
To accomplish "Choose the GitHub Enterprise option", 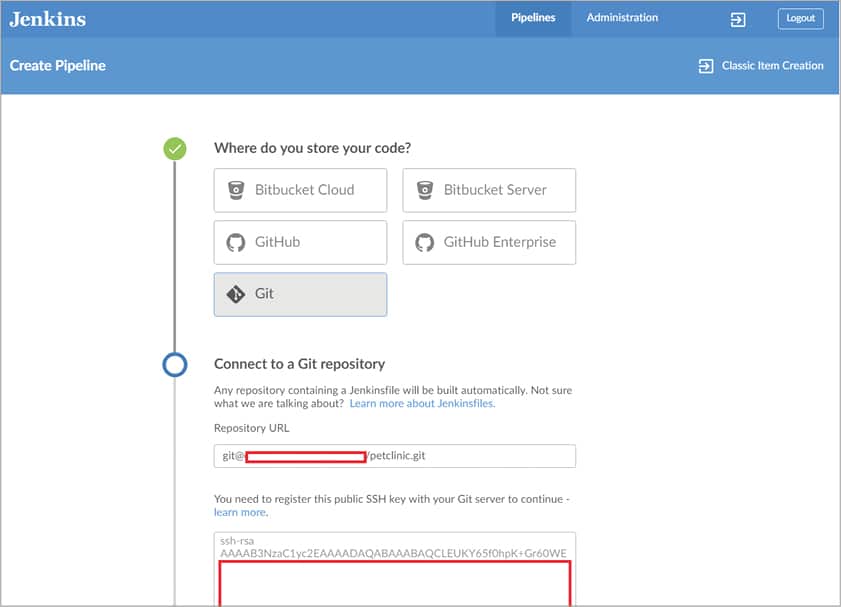I will pos(489,242).
